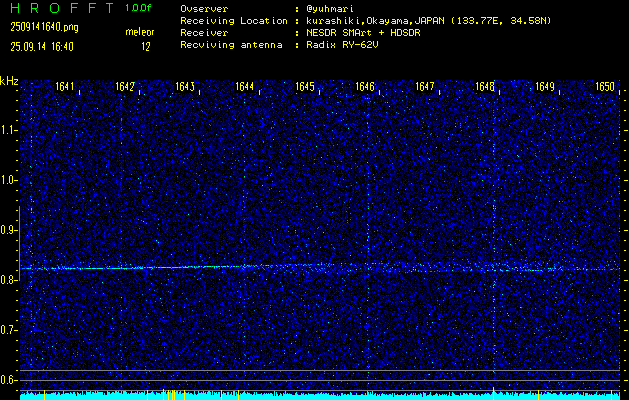Click the Receiving Location label
The height and width of the screenshot is (400, 629).
click(x=234, y=21)
